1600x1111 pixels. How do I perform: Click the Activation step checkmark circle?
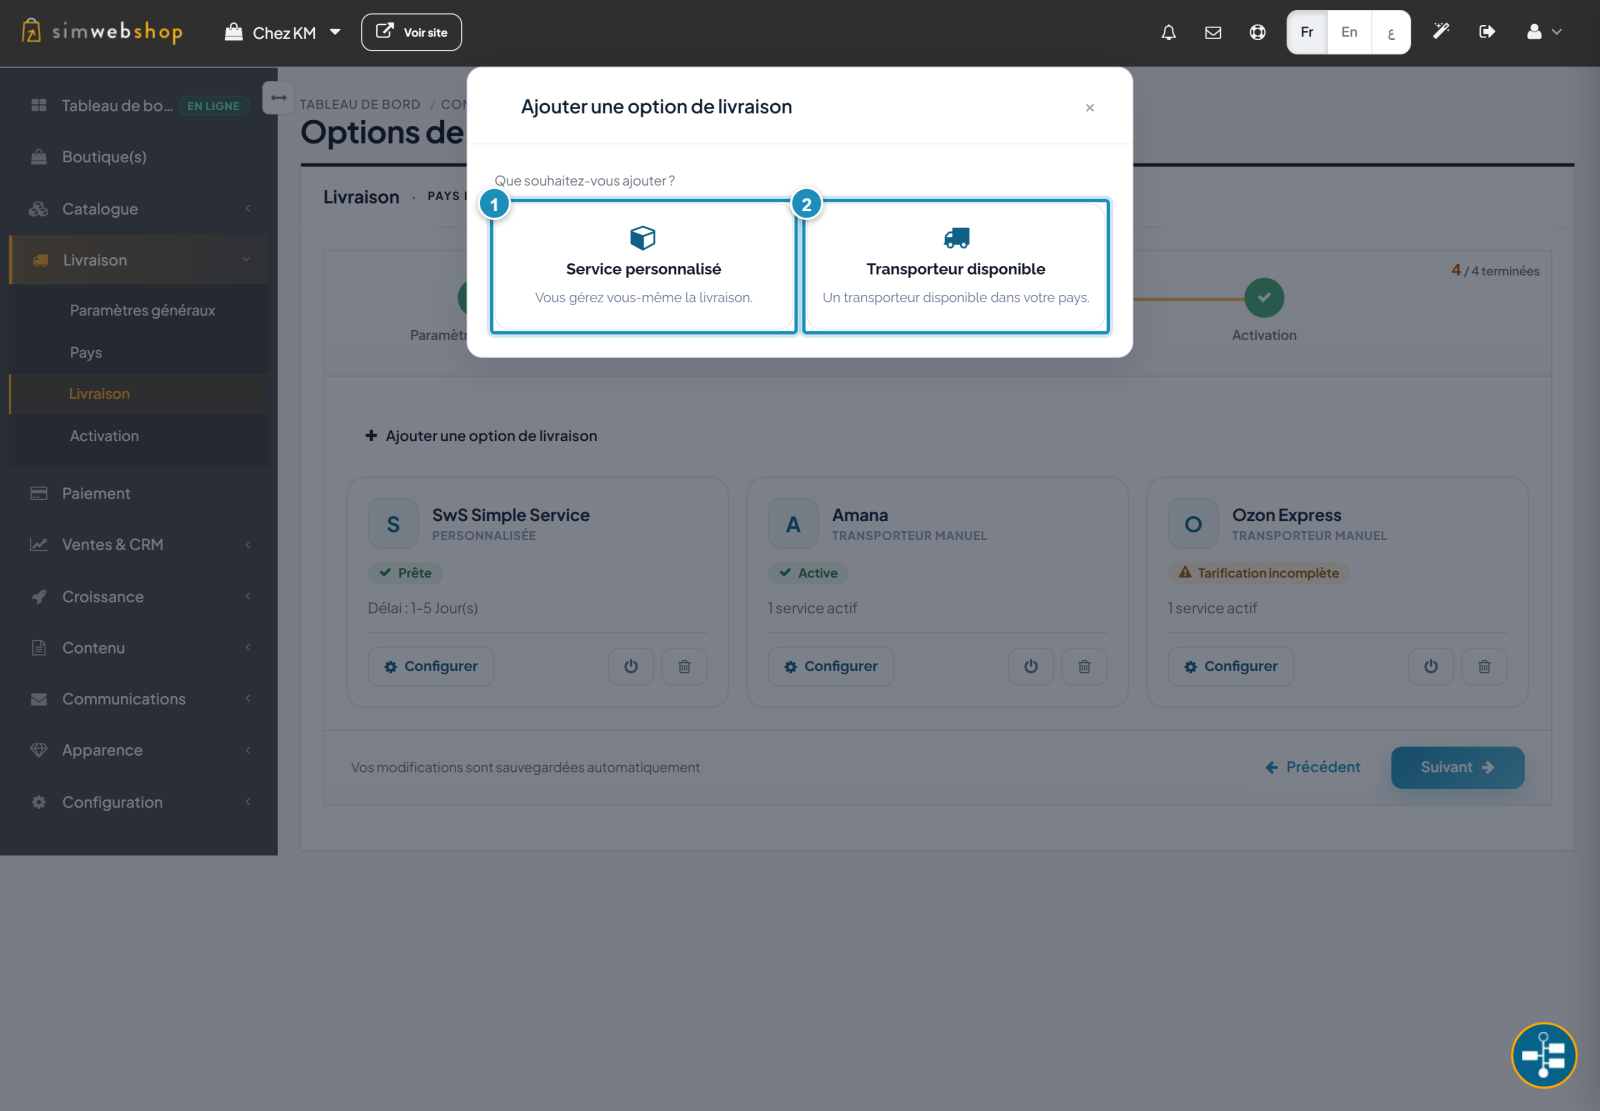1264,298
